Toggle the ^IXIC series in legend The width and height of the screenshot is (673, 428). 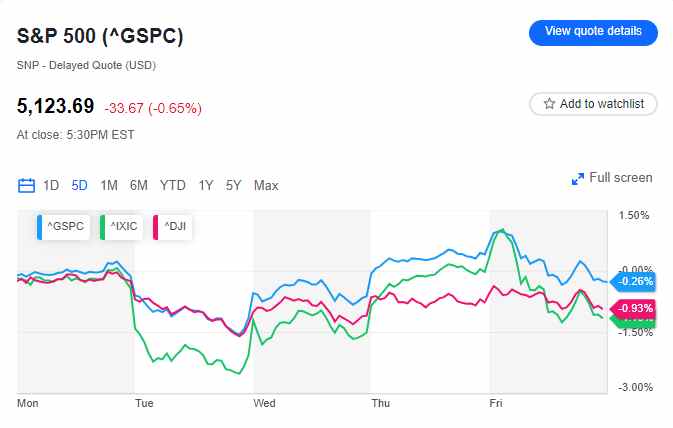[x=122, y=228]
